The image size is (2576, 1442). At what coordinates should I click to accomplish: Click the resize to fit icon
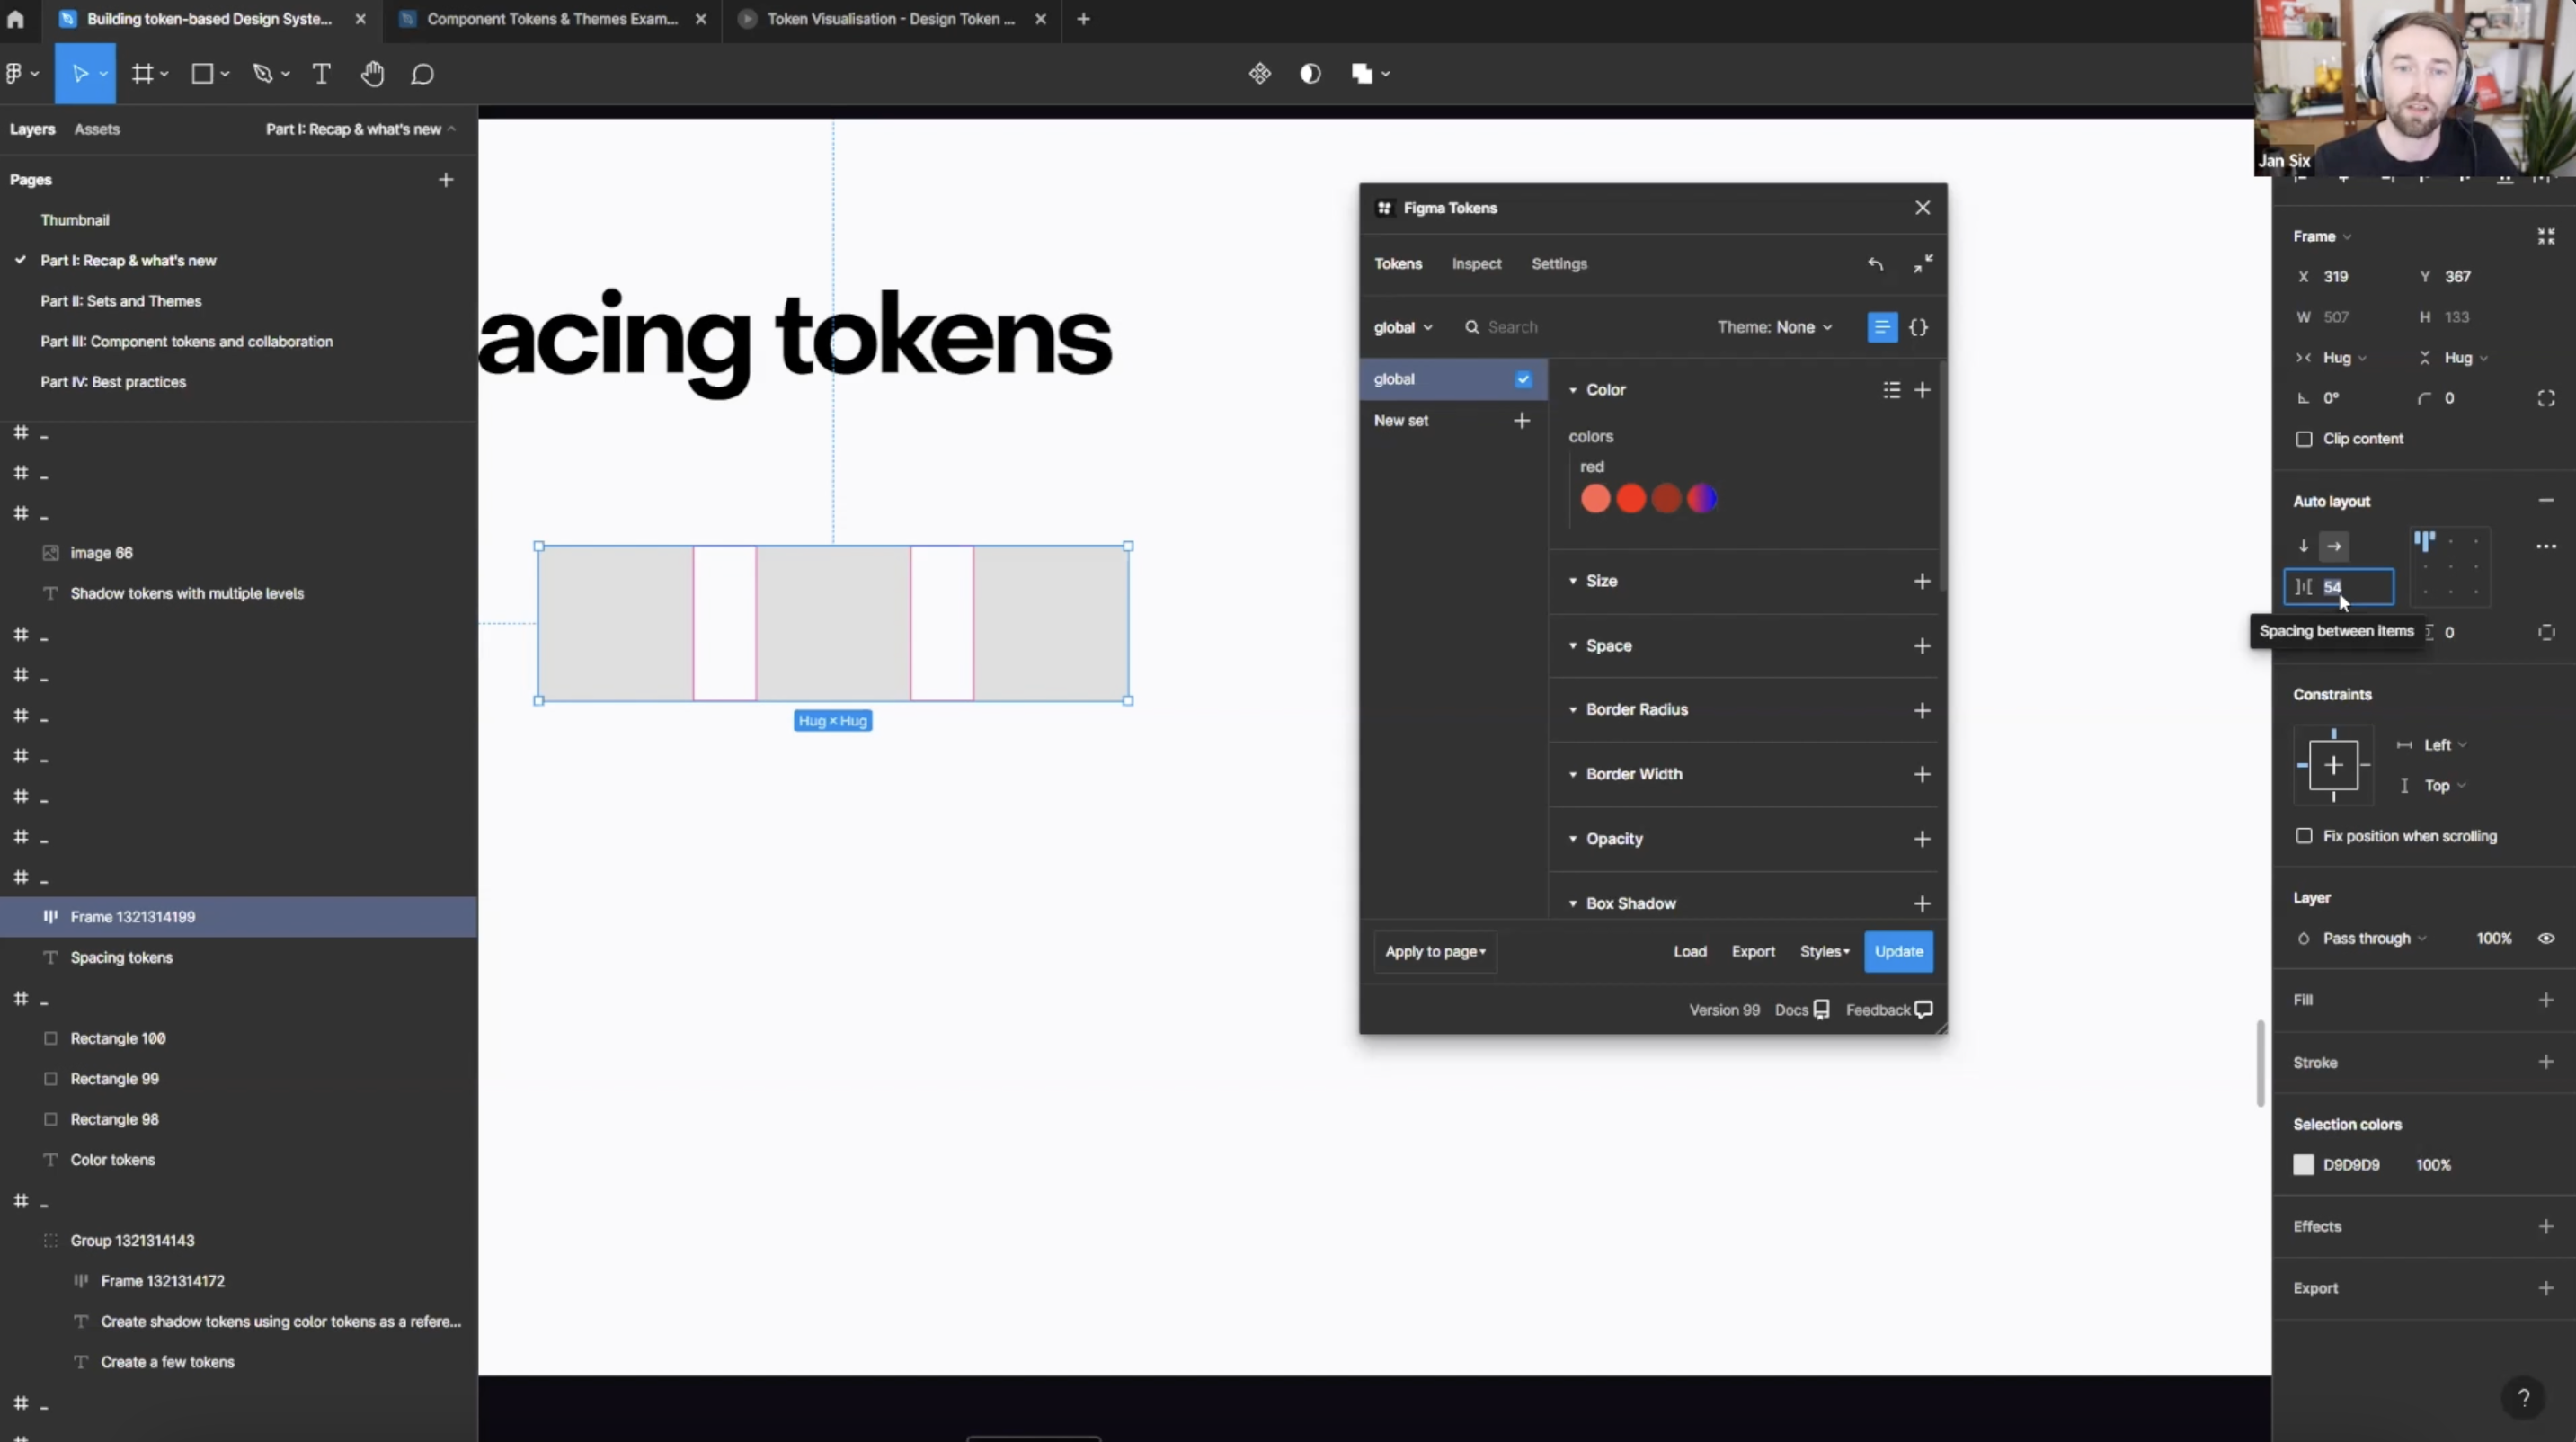[2546, 236]
